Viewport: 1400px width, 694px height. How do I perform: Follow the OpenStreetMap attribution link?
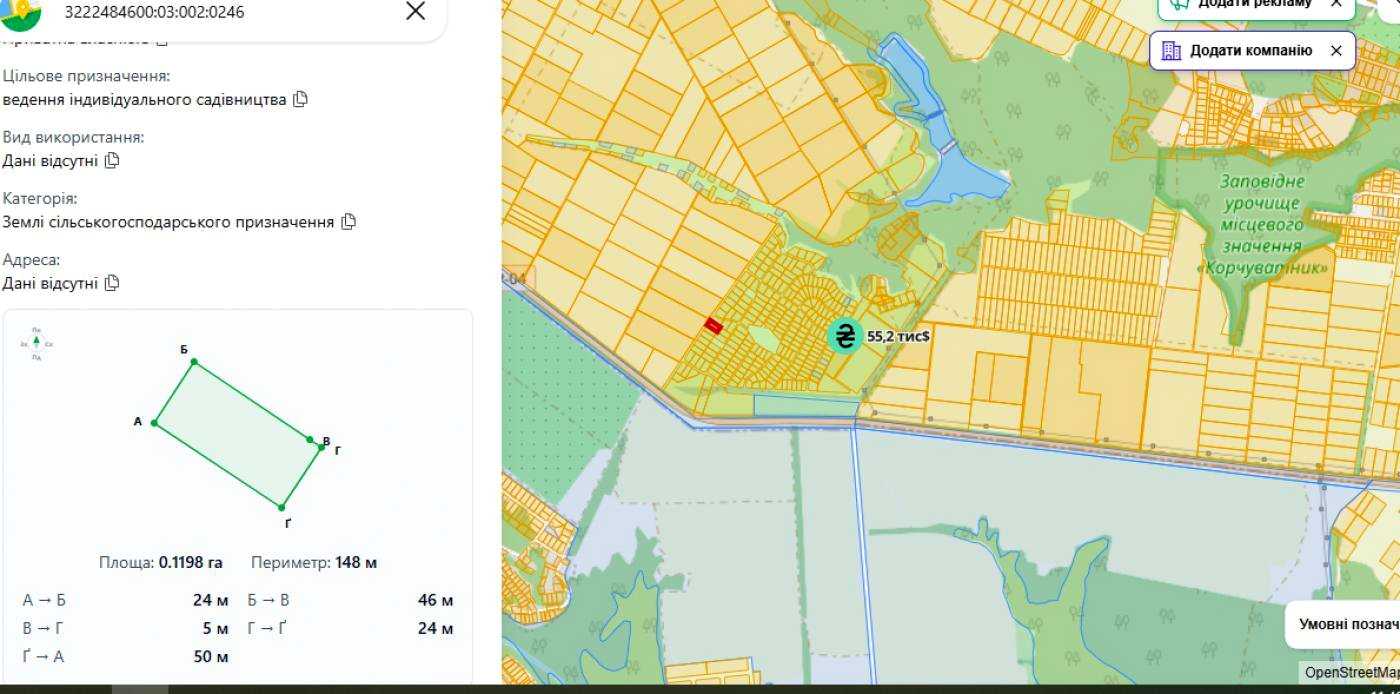[x=1351, y=673]
